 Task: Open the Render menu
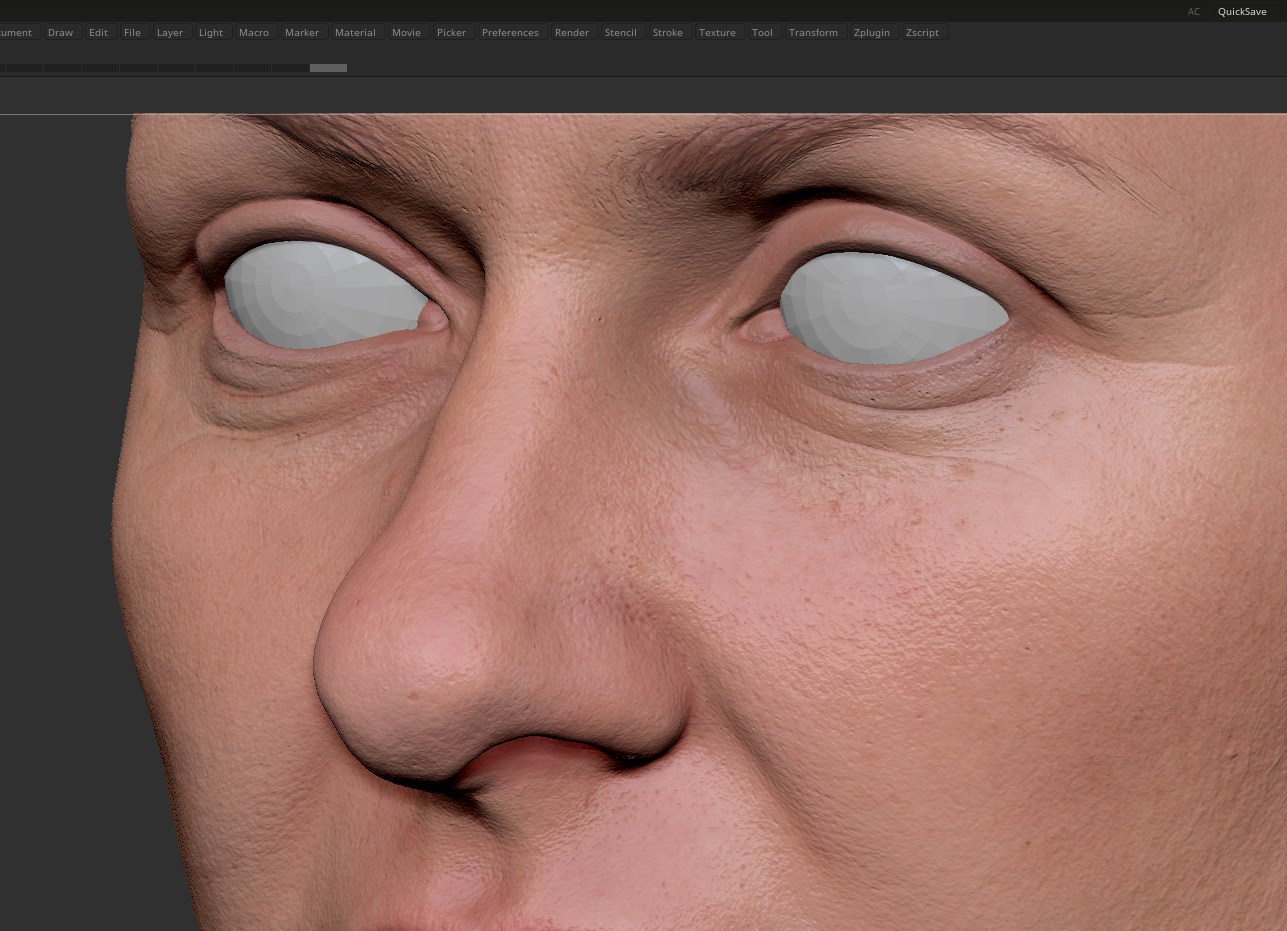point(572,33)
